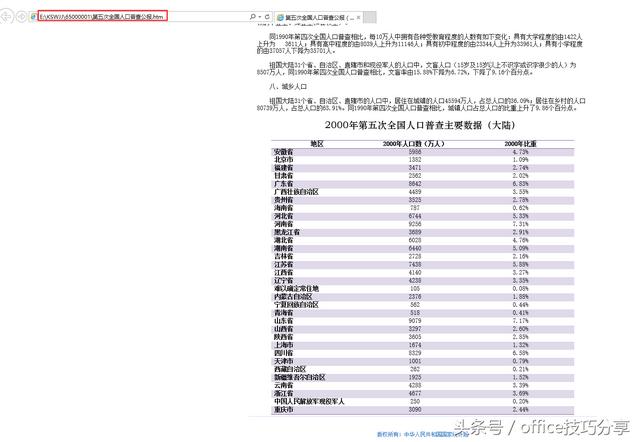The height and width of the screenshot is (442, 640).
Task: Click the 2.91% share value for 黑龙江省
Action: (x=520, y=232)
